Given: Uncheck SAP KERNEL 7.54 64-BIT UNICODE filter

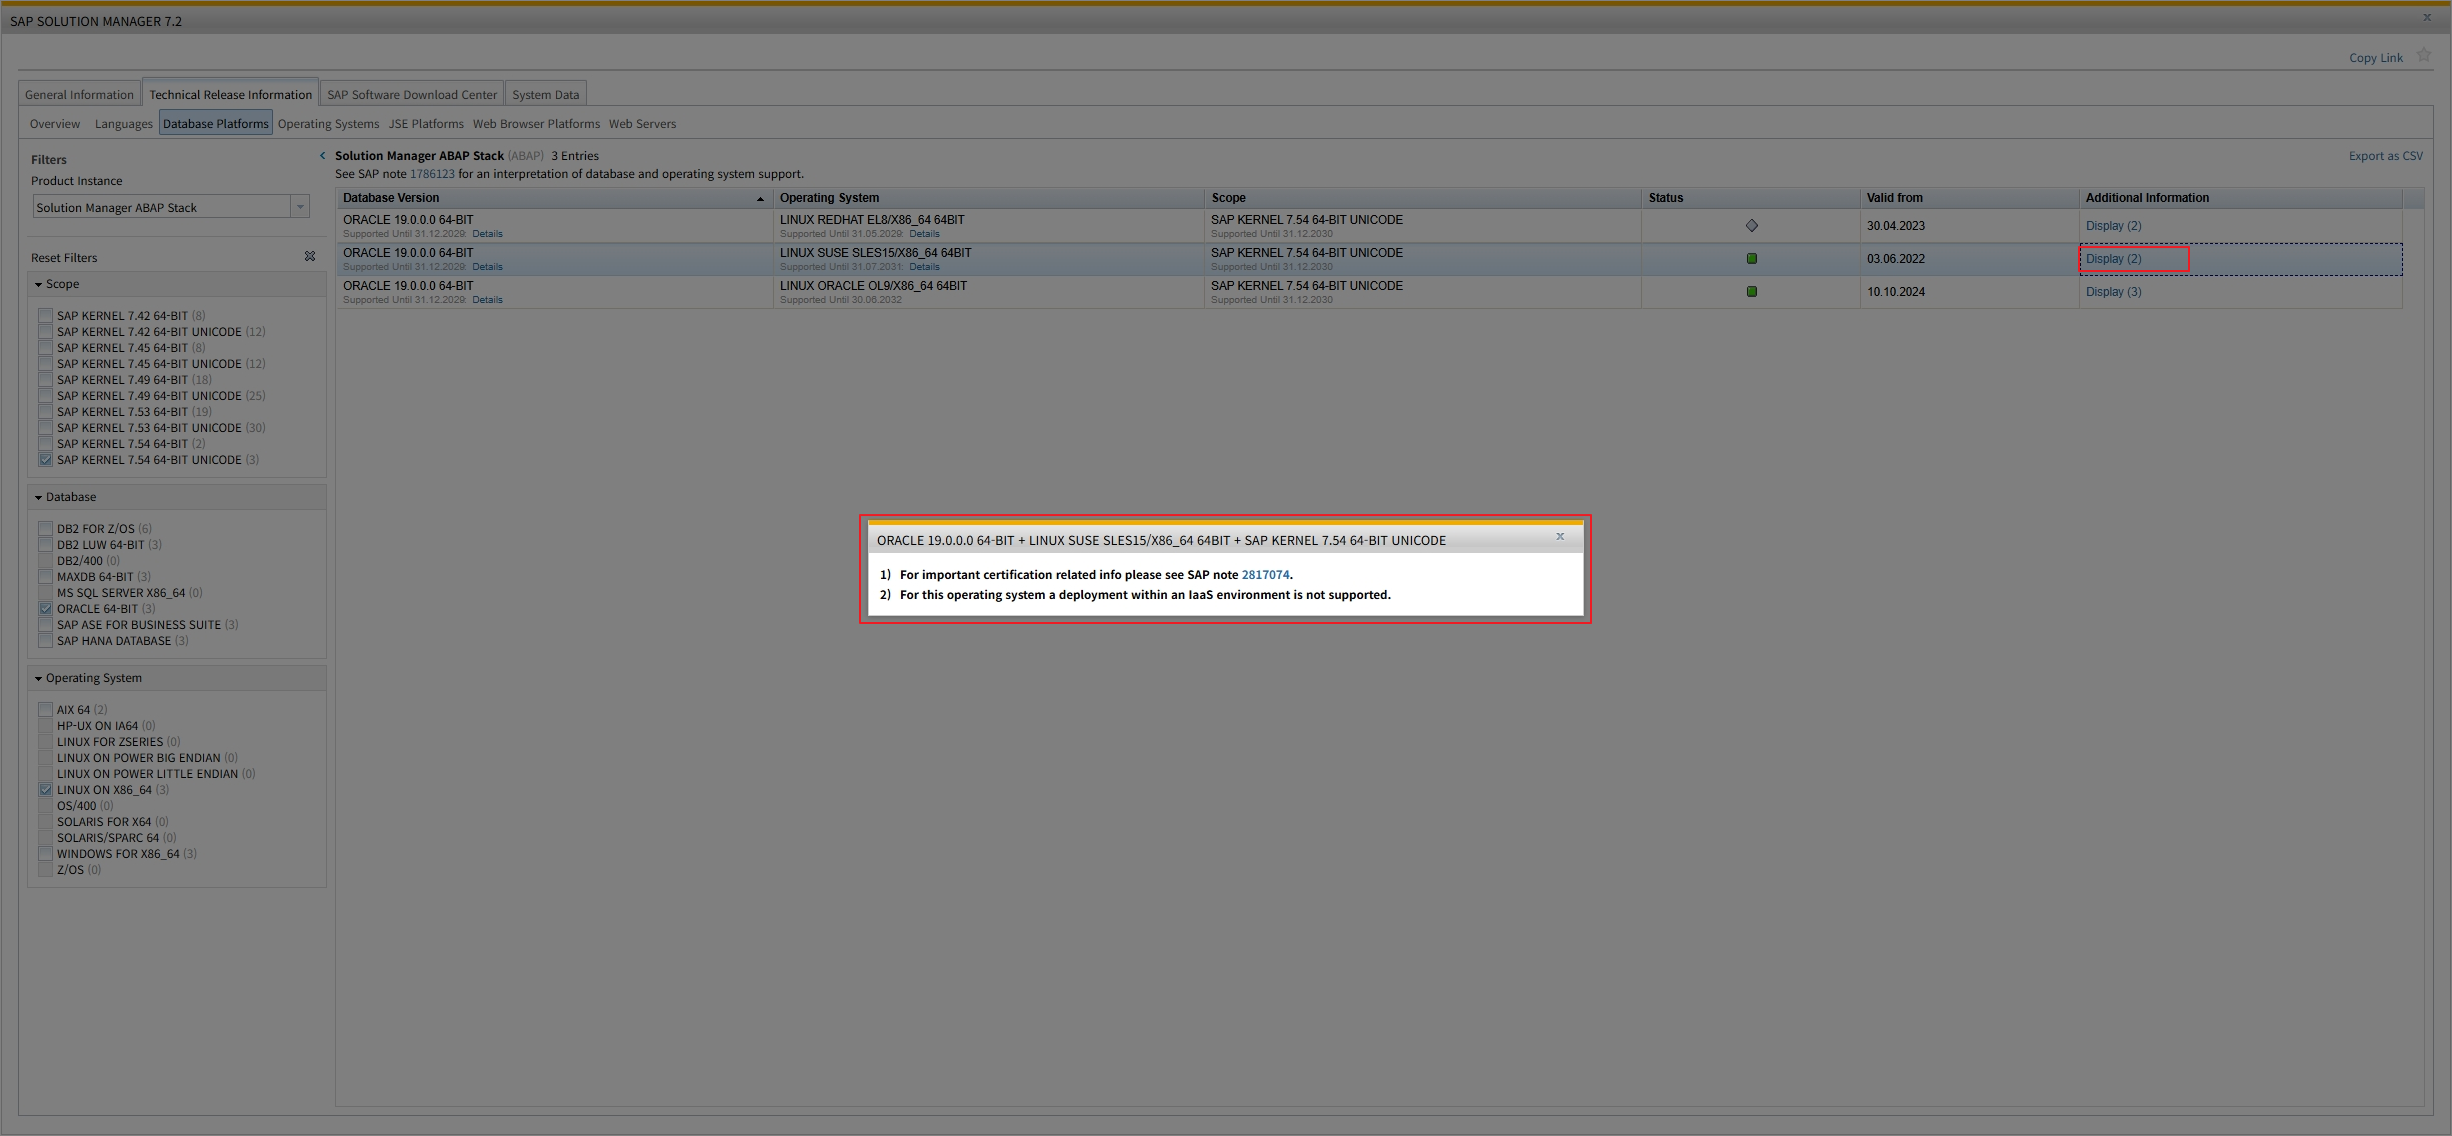Looking at the screenshot, I should (45, 460).
